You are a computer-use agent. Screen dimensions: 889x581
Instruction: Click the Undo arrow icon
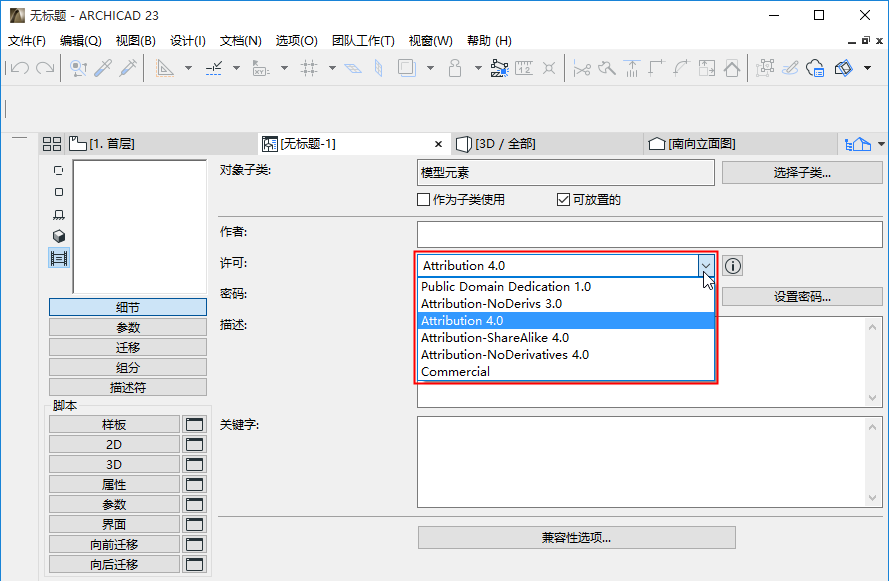point(20,69)
